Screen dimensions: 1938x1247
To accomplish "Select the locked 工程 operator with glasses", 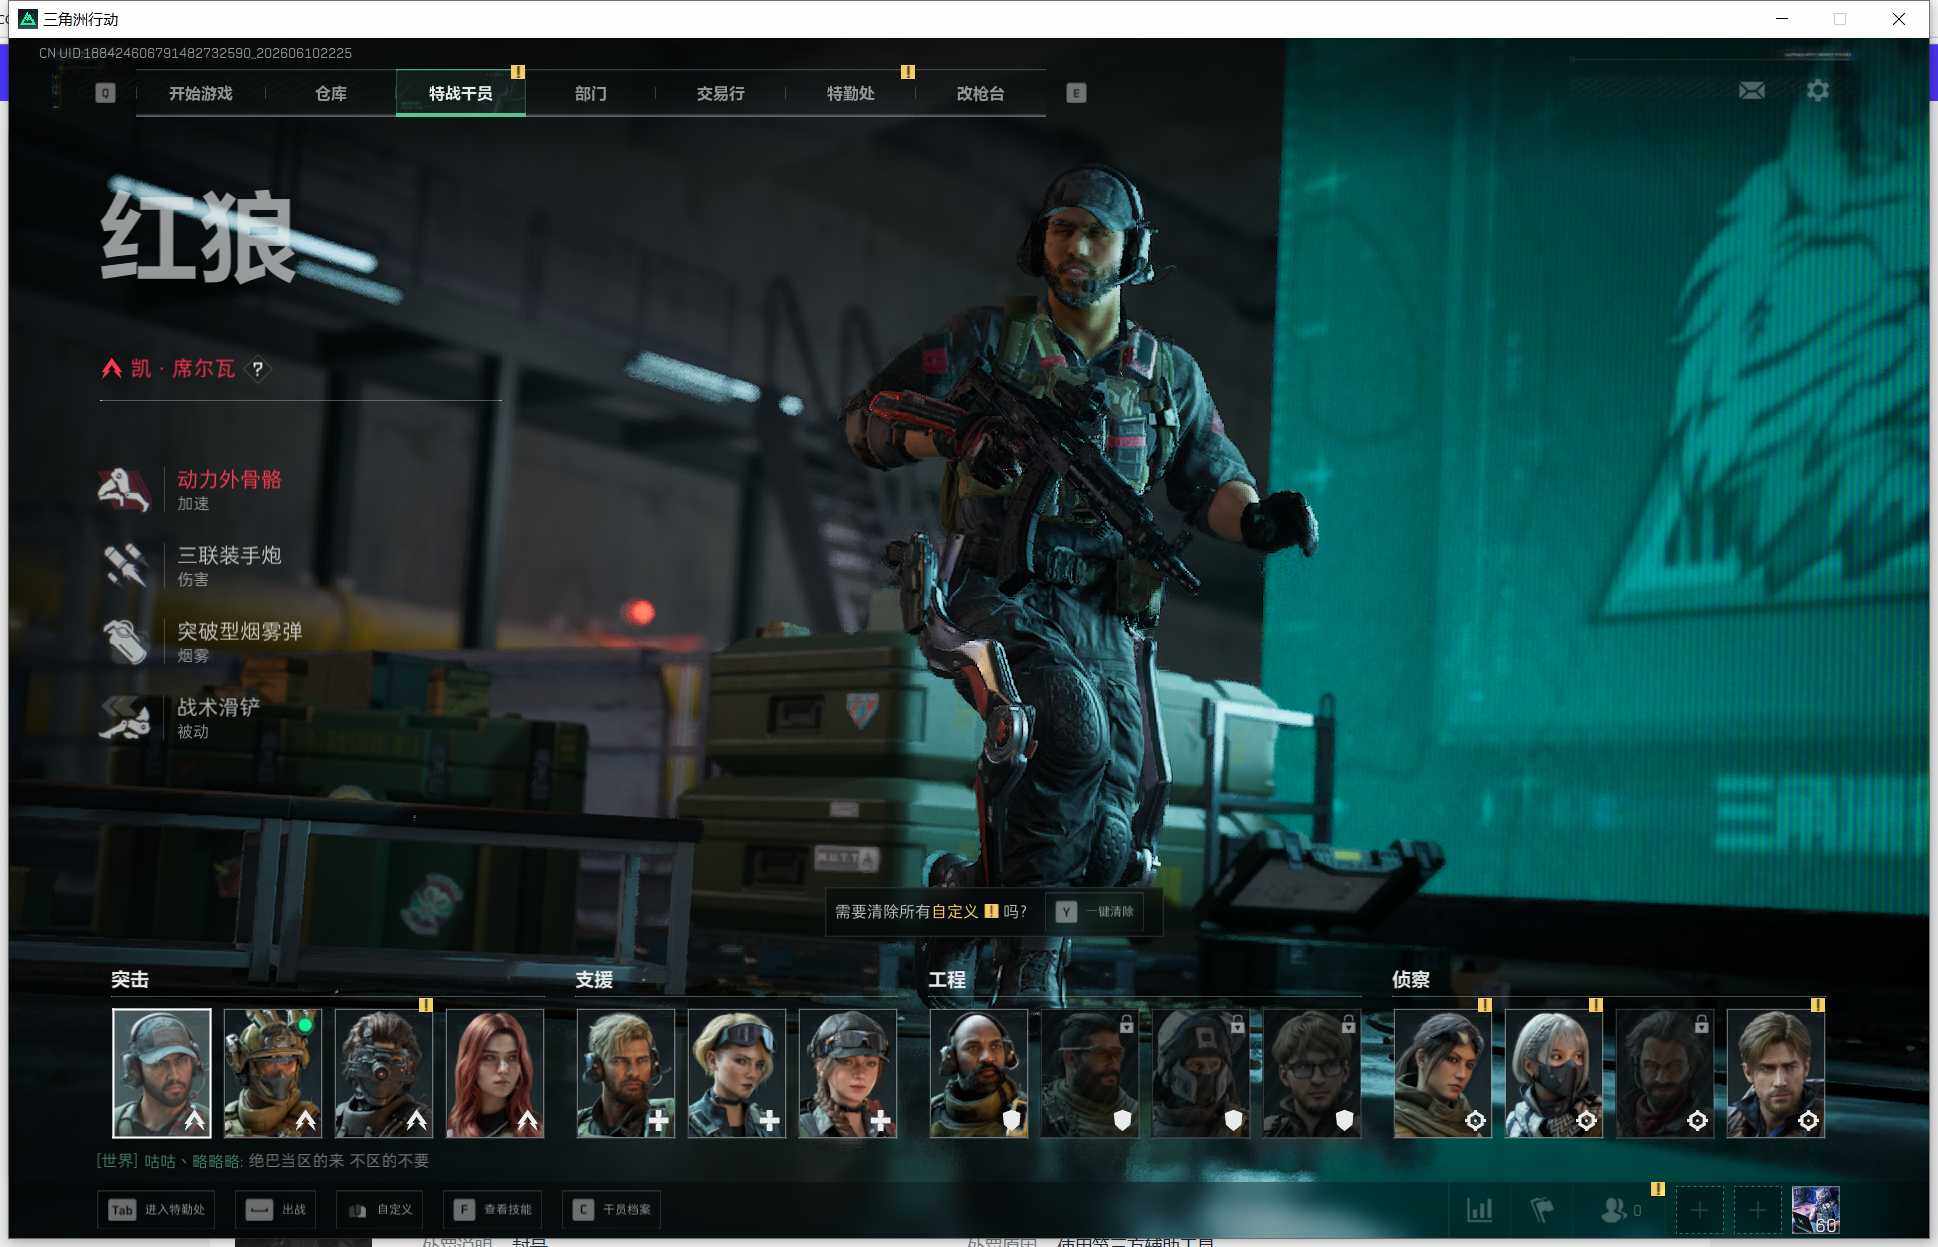I will (1312, 1073).
